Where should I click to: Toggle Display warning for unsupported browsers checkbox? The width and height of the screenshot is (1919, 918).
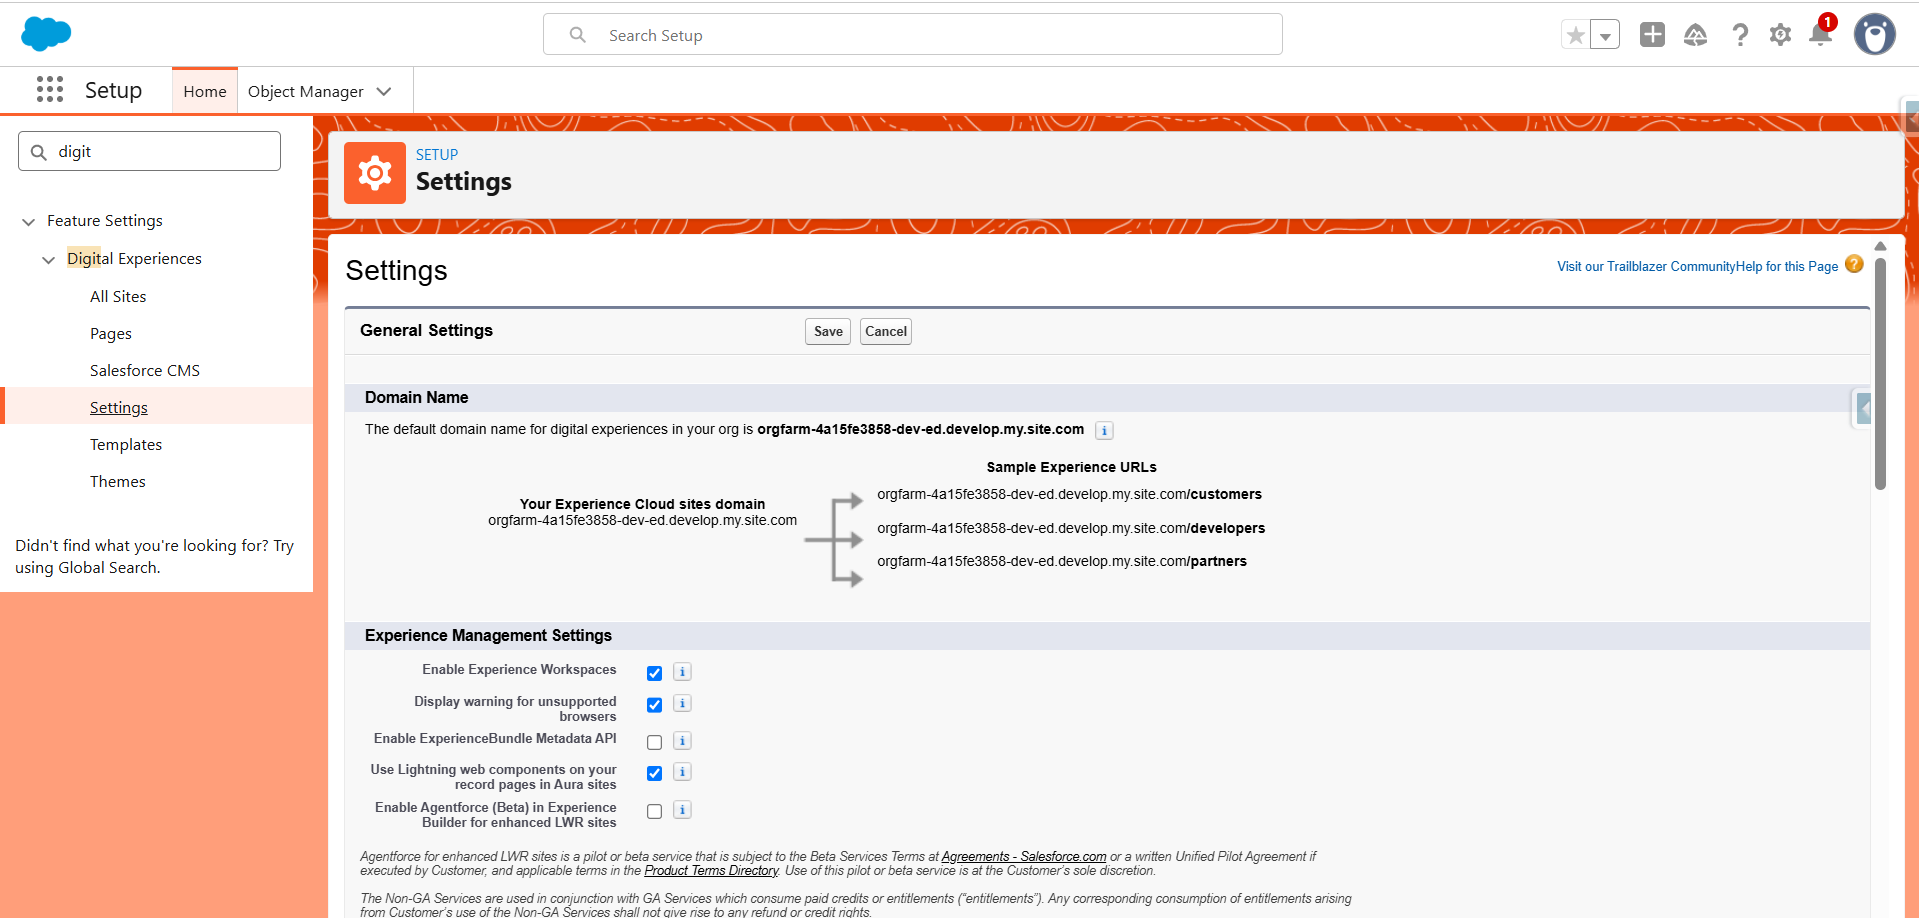pos(654,705)
